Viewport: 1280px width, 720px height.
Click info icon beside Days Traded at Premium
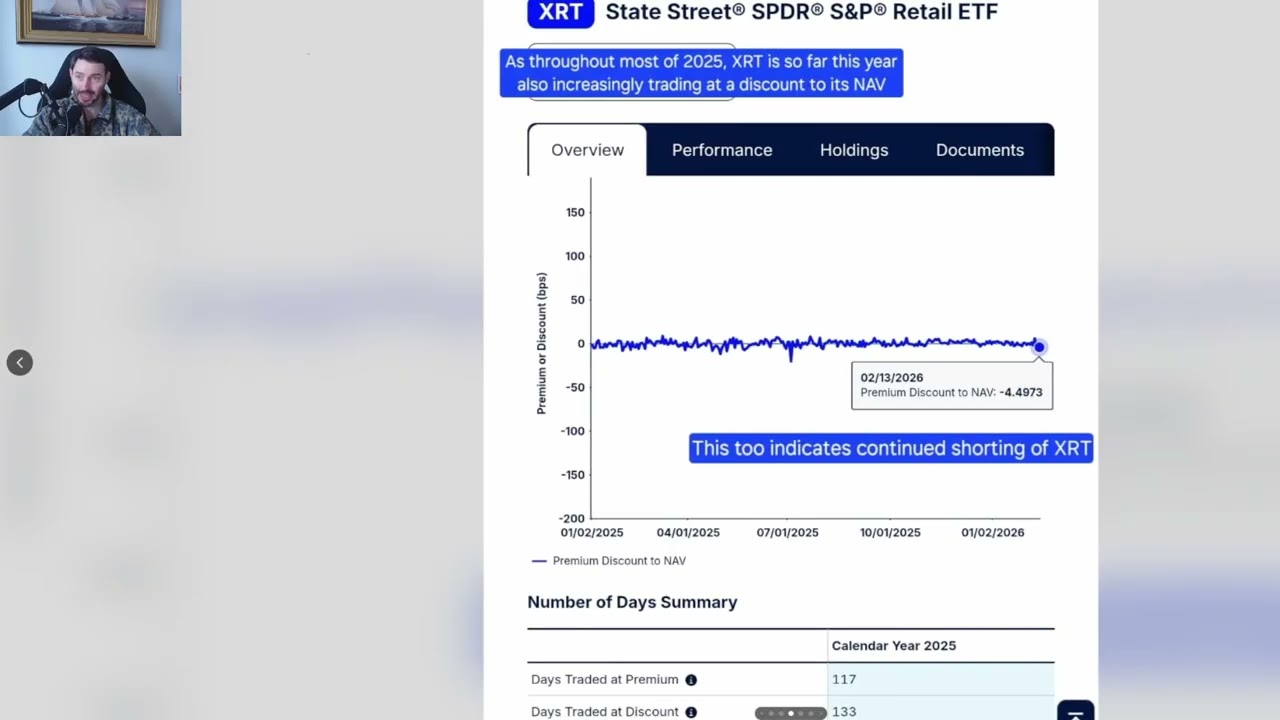pos(690,680)
